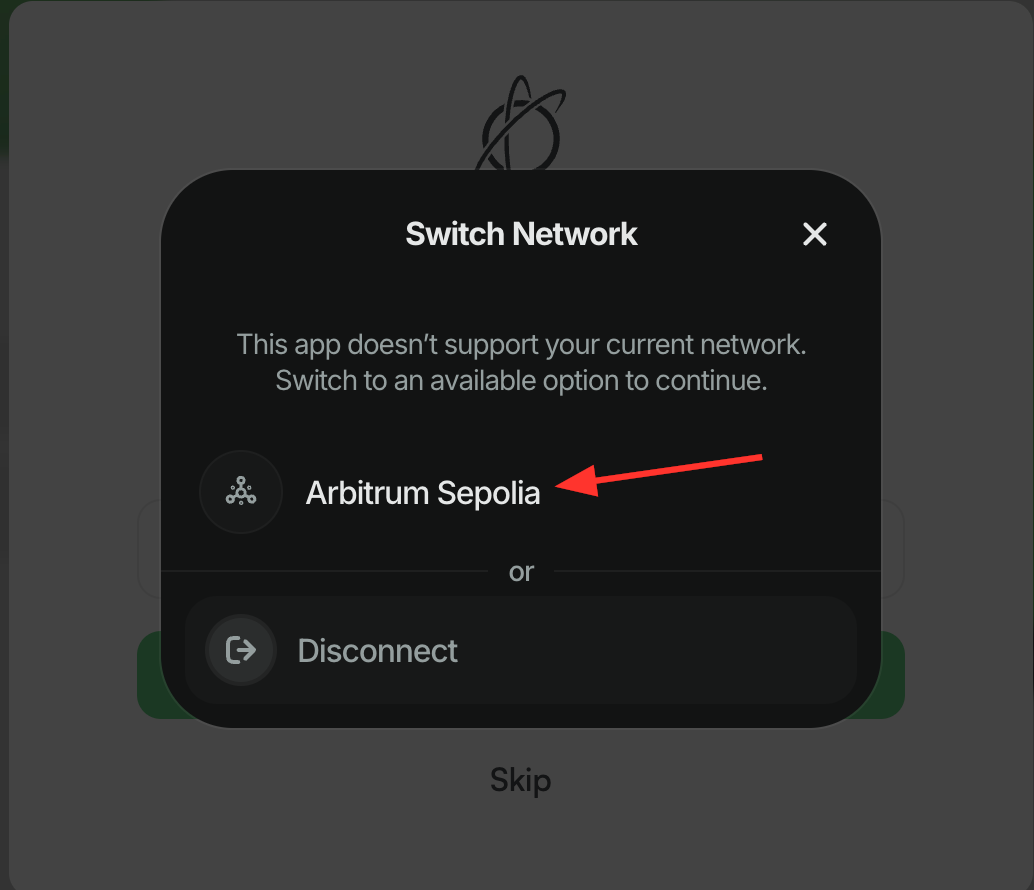Screen dimensions: 1034x890
Task: Click empty right side of Disconnect row
Action: [x=659, y=651]
